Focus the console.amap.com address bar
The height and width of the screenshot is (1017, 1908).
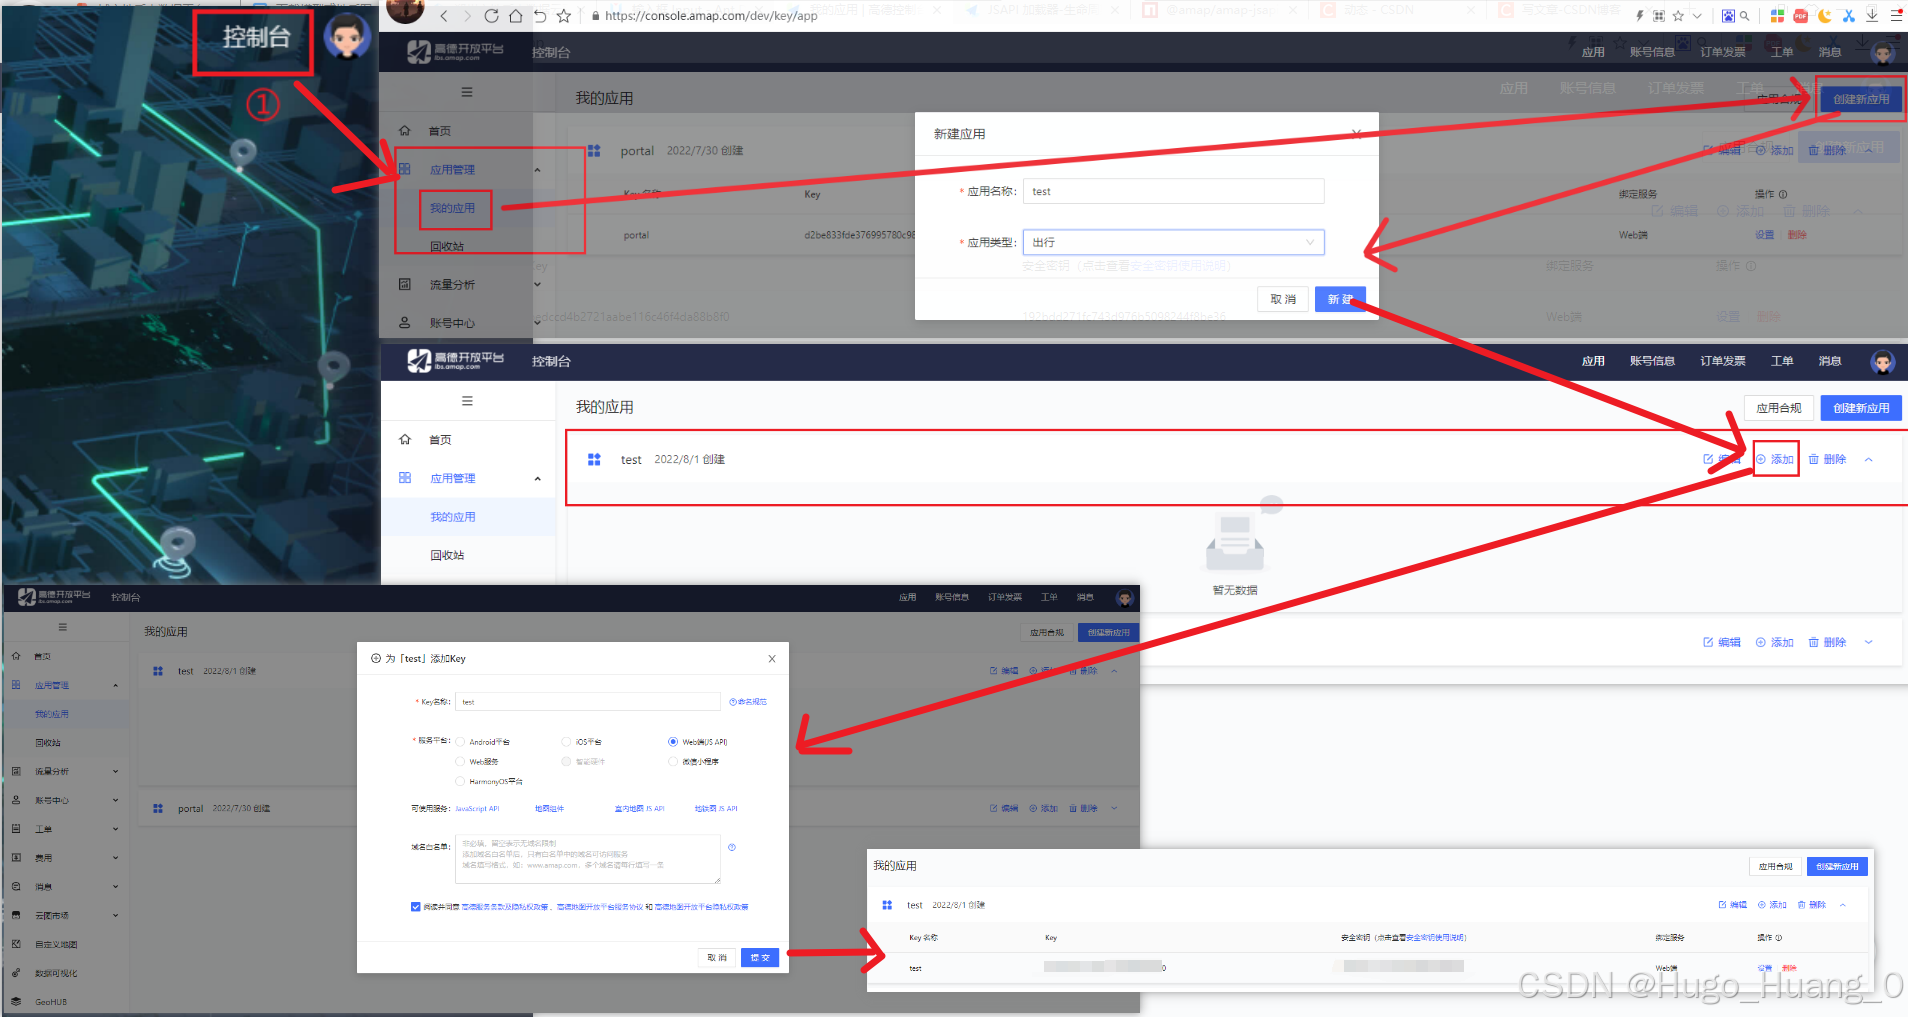click(x=711, y=16)
